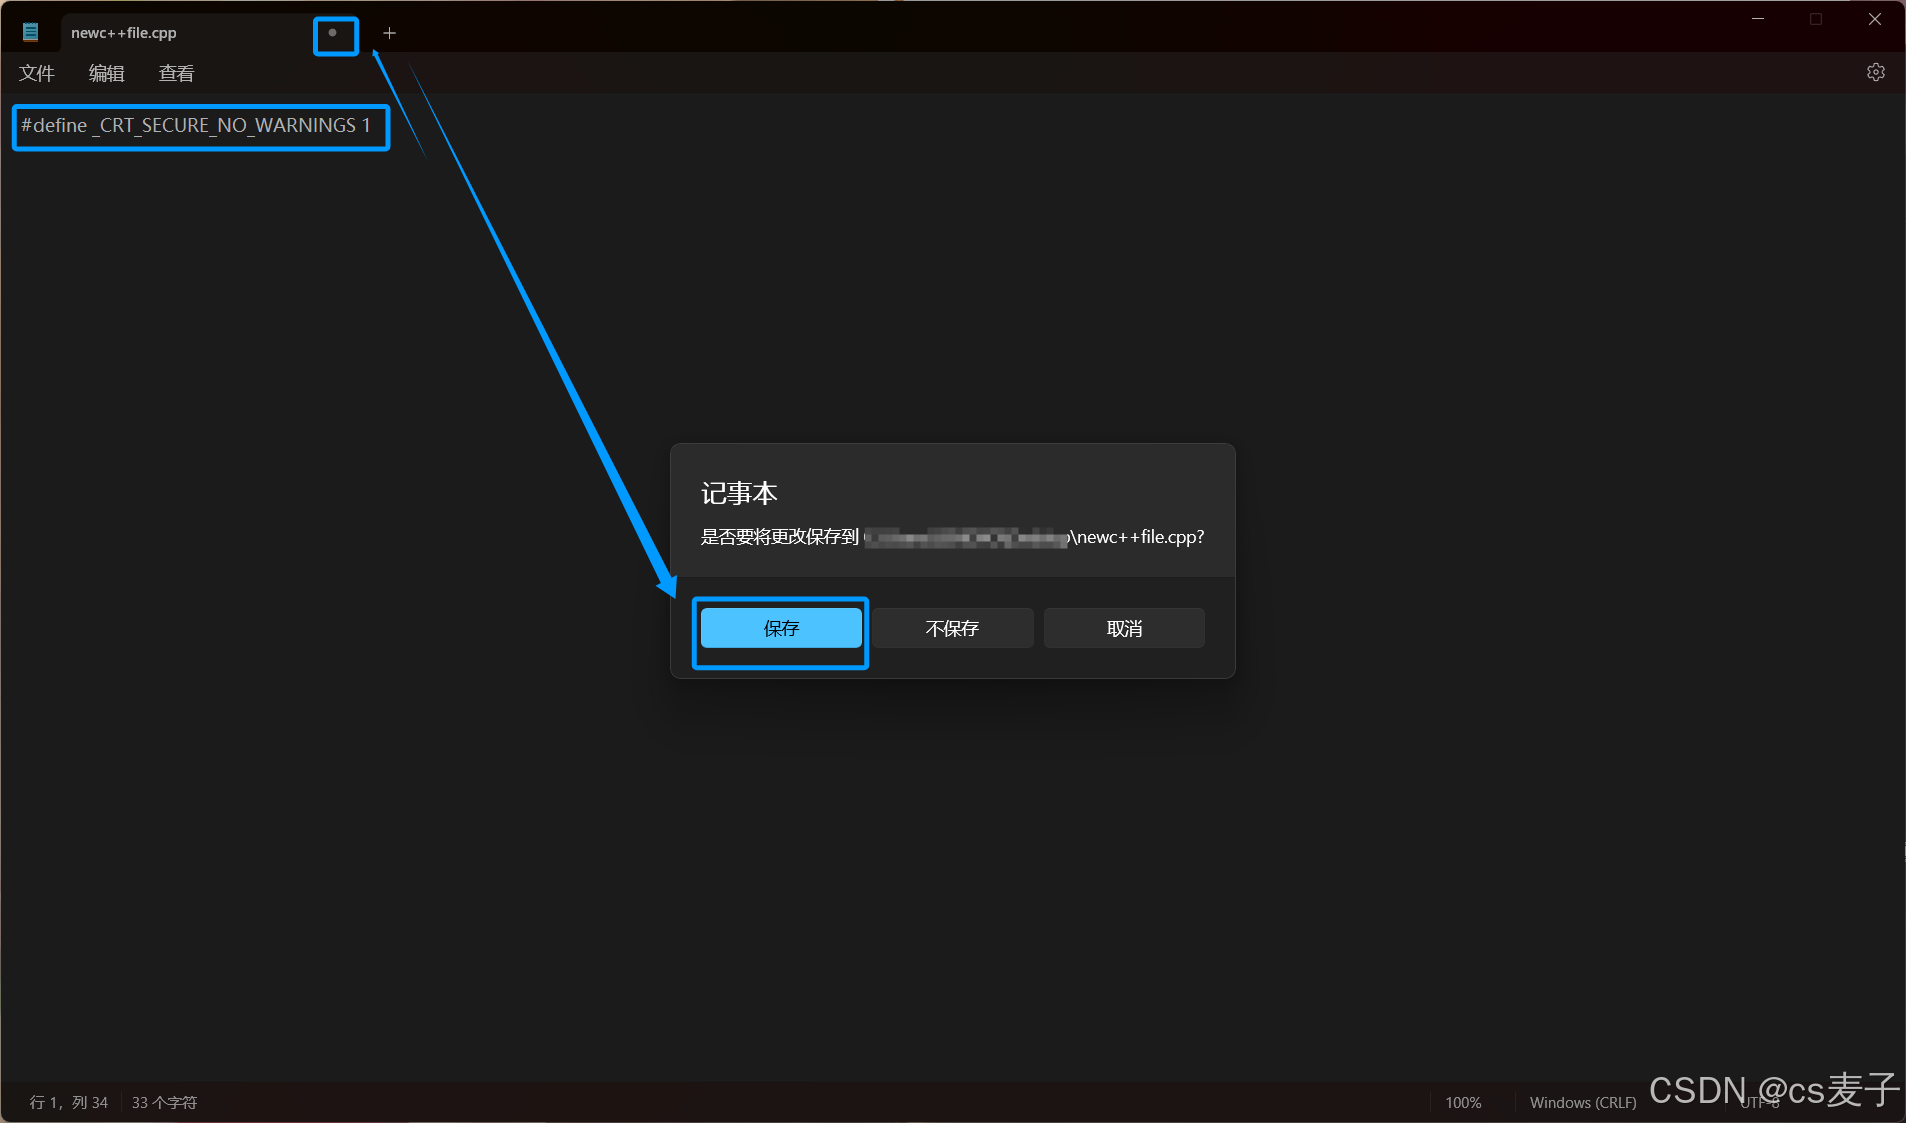Choose 不保存 in the dialog

(953, 628)
